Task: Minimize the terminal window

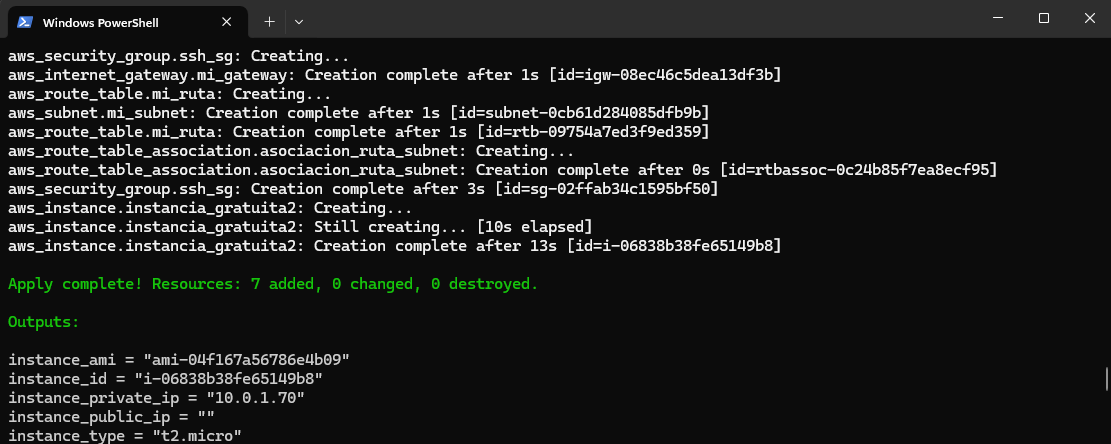Action: [998, 18]
